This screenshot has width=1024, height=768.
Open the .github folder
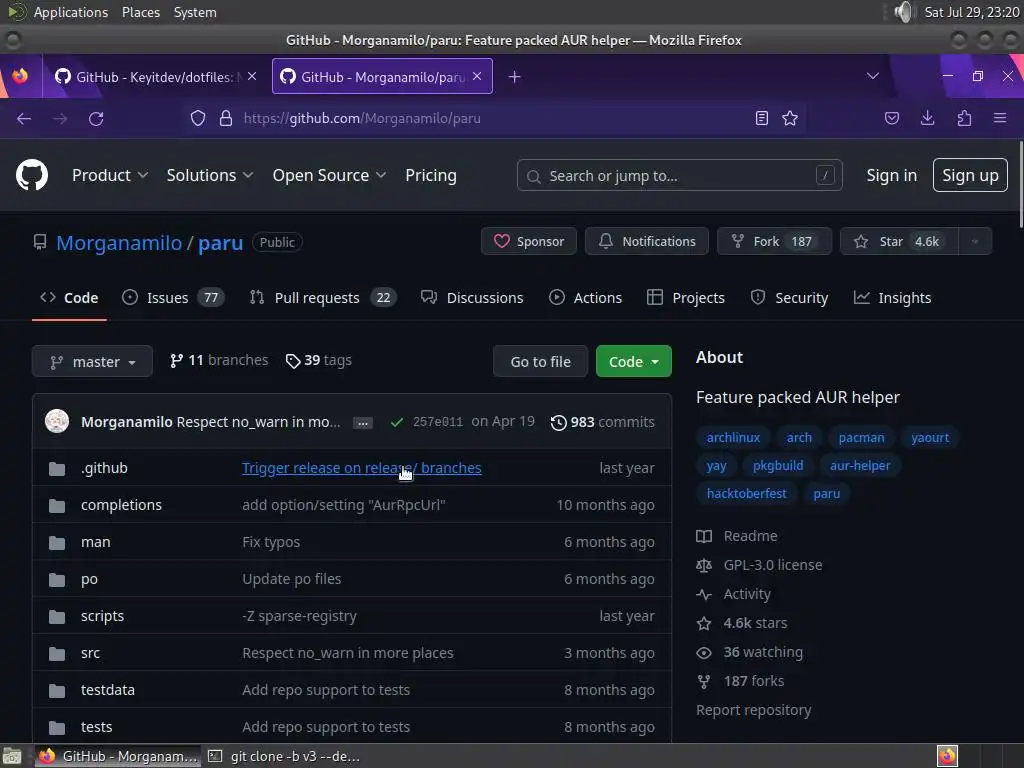coord(104,468)
